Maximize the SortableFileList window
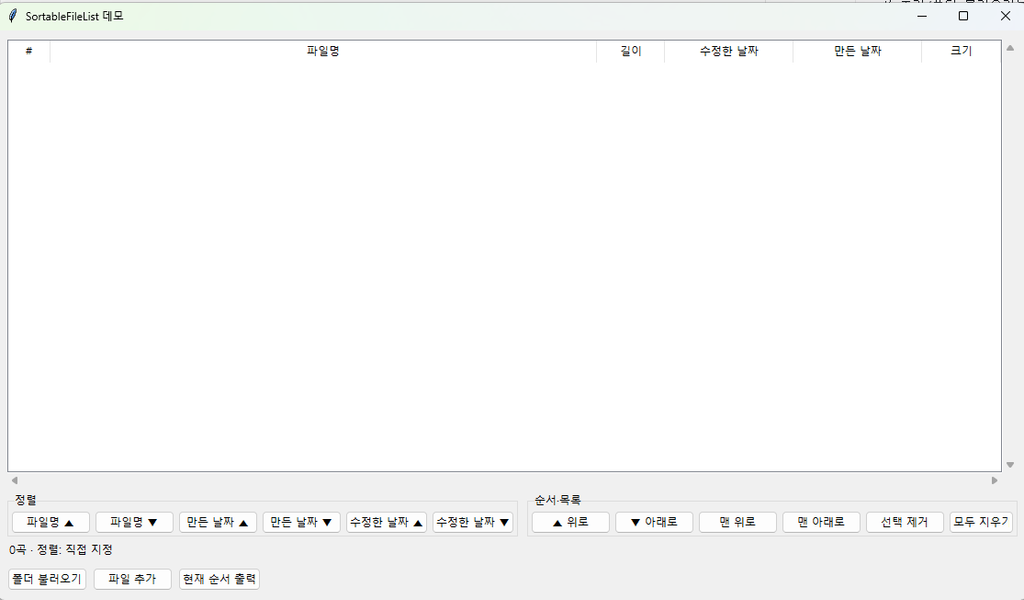 963,16
